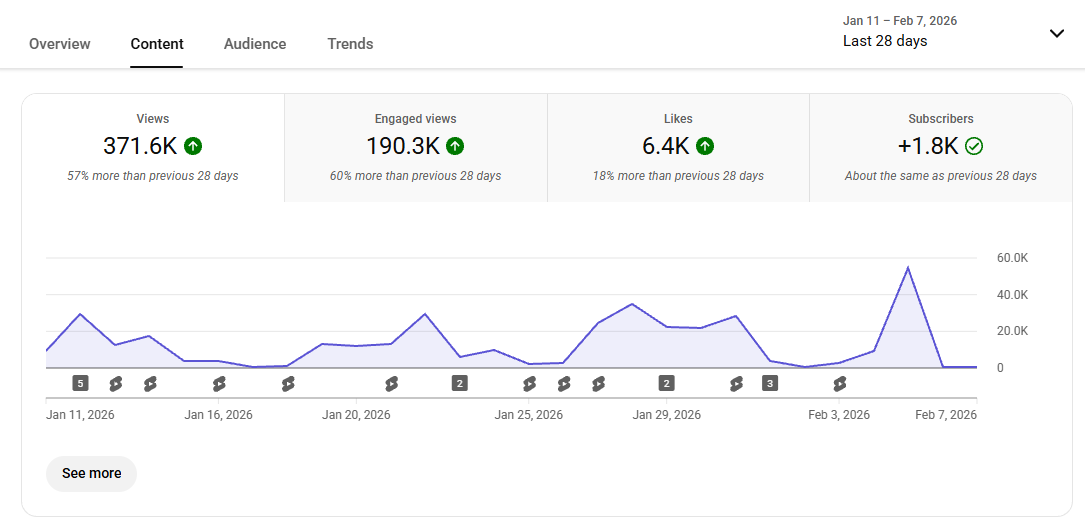The height and width of the screenshot is (525, 1085).
Task: Click the checkmark icon beside +1.8K subscribers
Action: coord(974,146)
